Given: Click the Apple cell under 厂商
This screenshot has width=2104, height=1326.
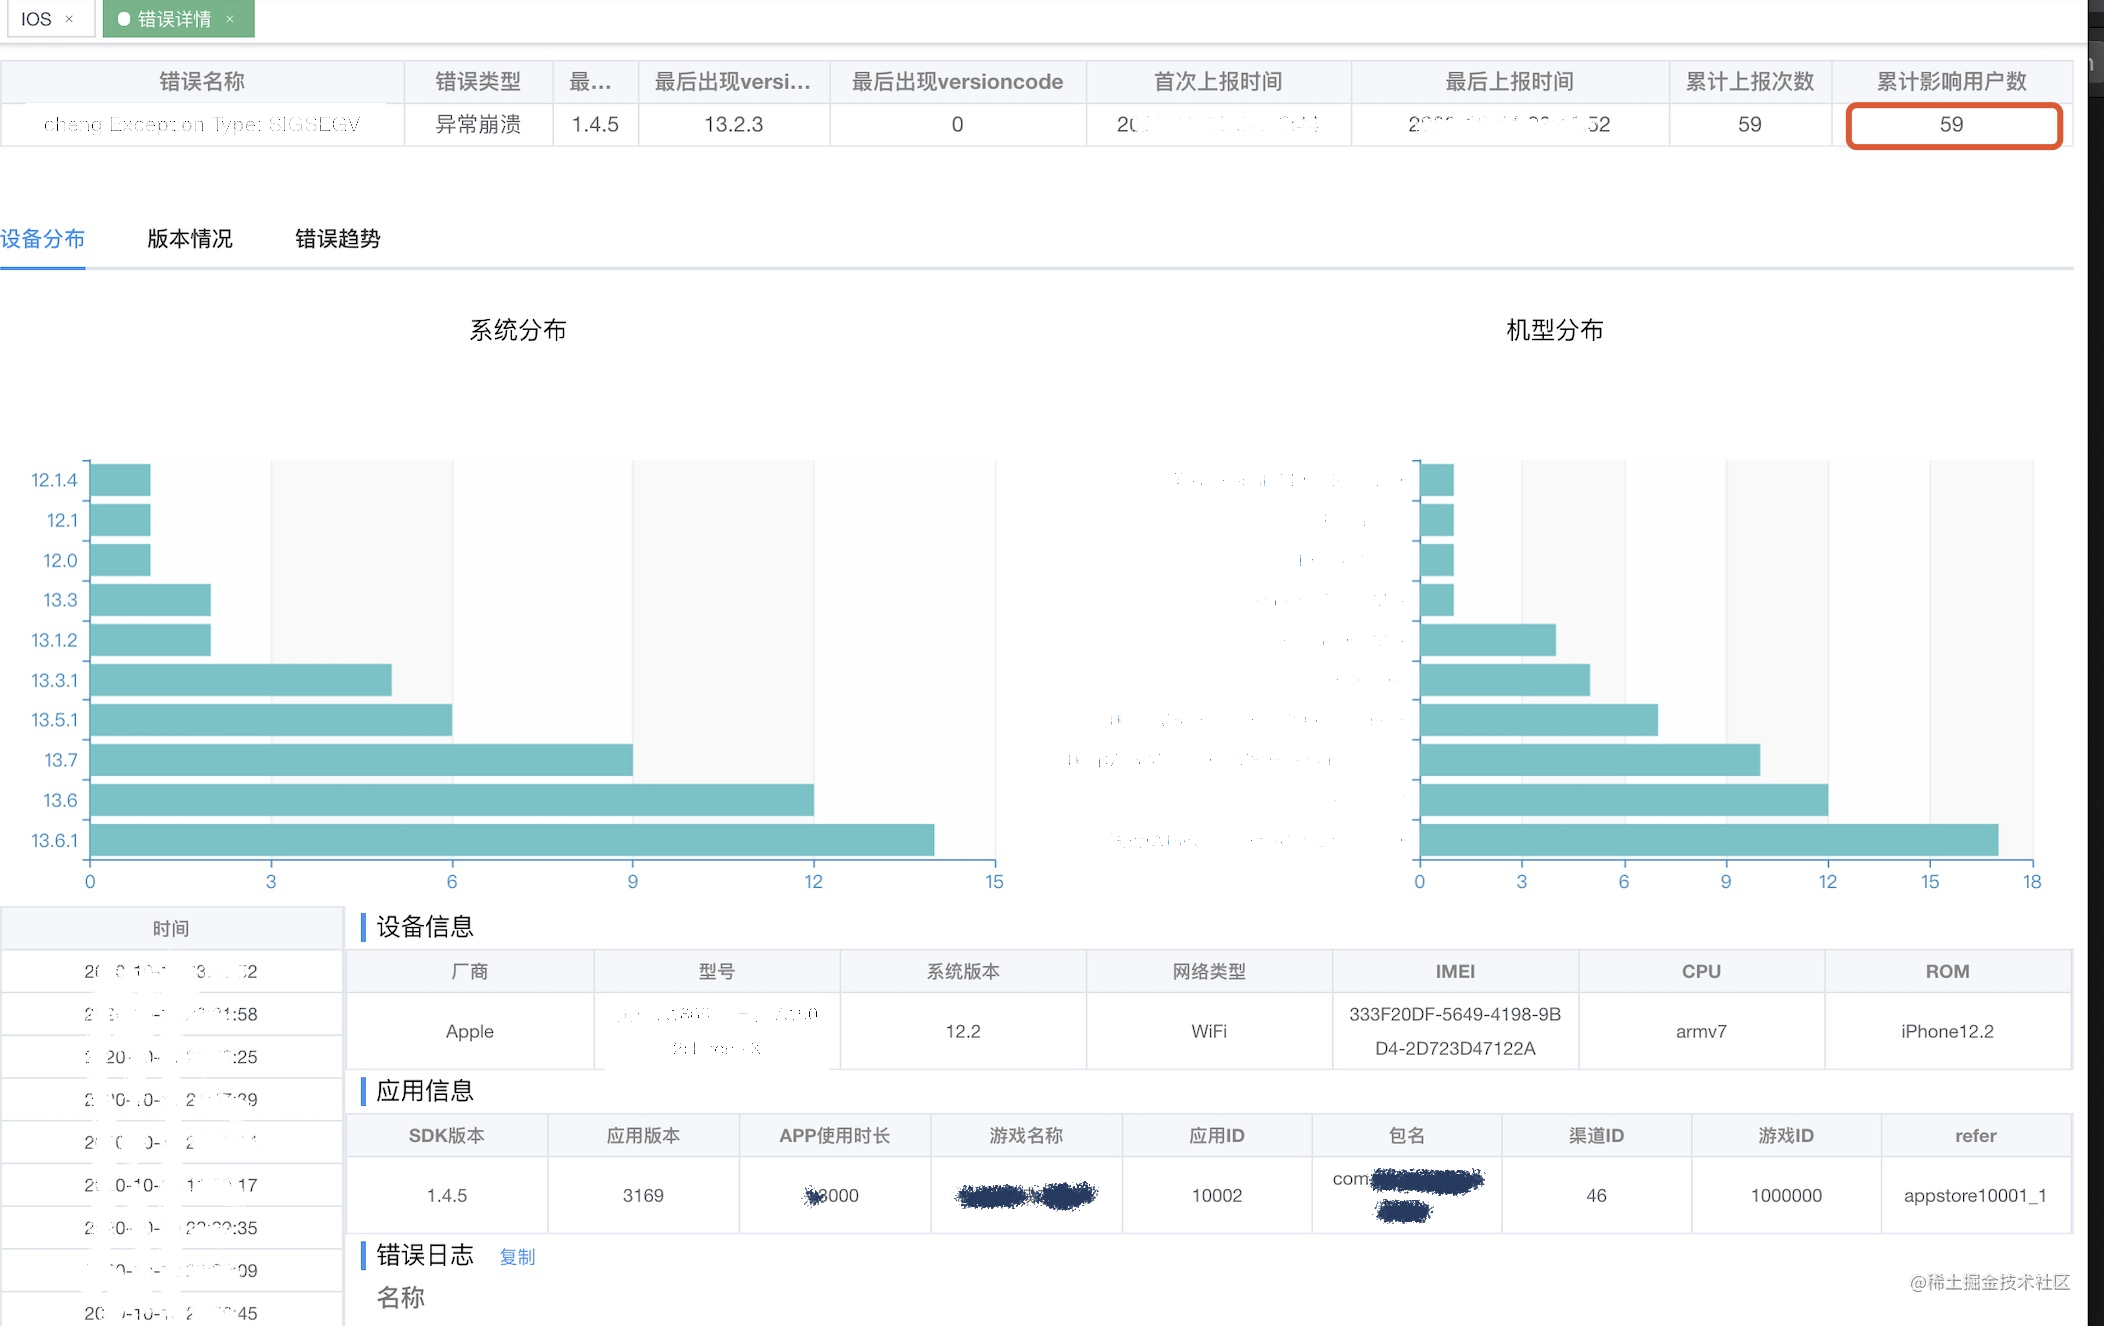Looking at the screenshot, I should (469, 1031).
